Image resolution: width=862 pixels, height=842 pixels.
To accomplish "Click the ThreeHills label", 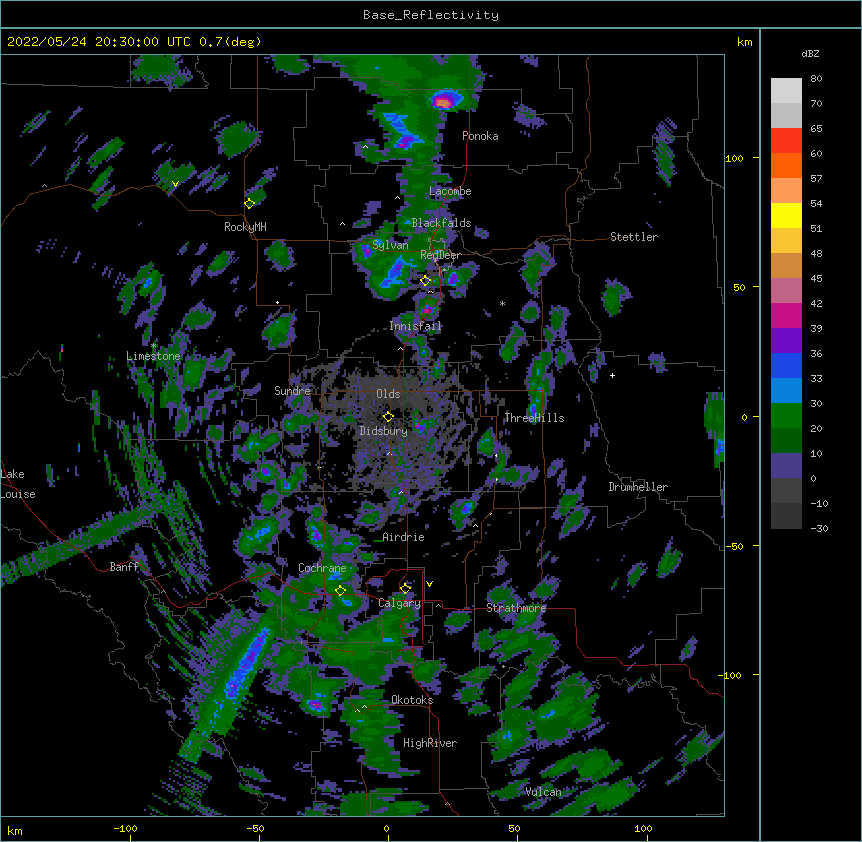I will [x=534, y=418].
